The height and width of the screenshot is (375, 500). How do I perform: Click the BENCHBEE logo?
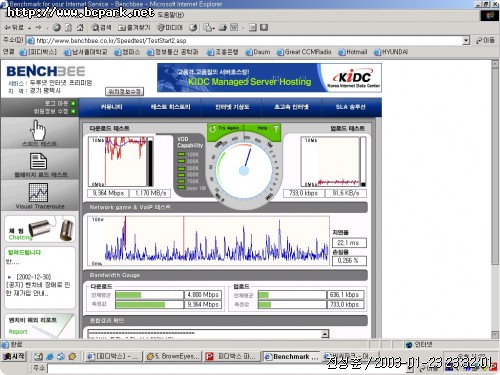pos(46,71)
